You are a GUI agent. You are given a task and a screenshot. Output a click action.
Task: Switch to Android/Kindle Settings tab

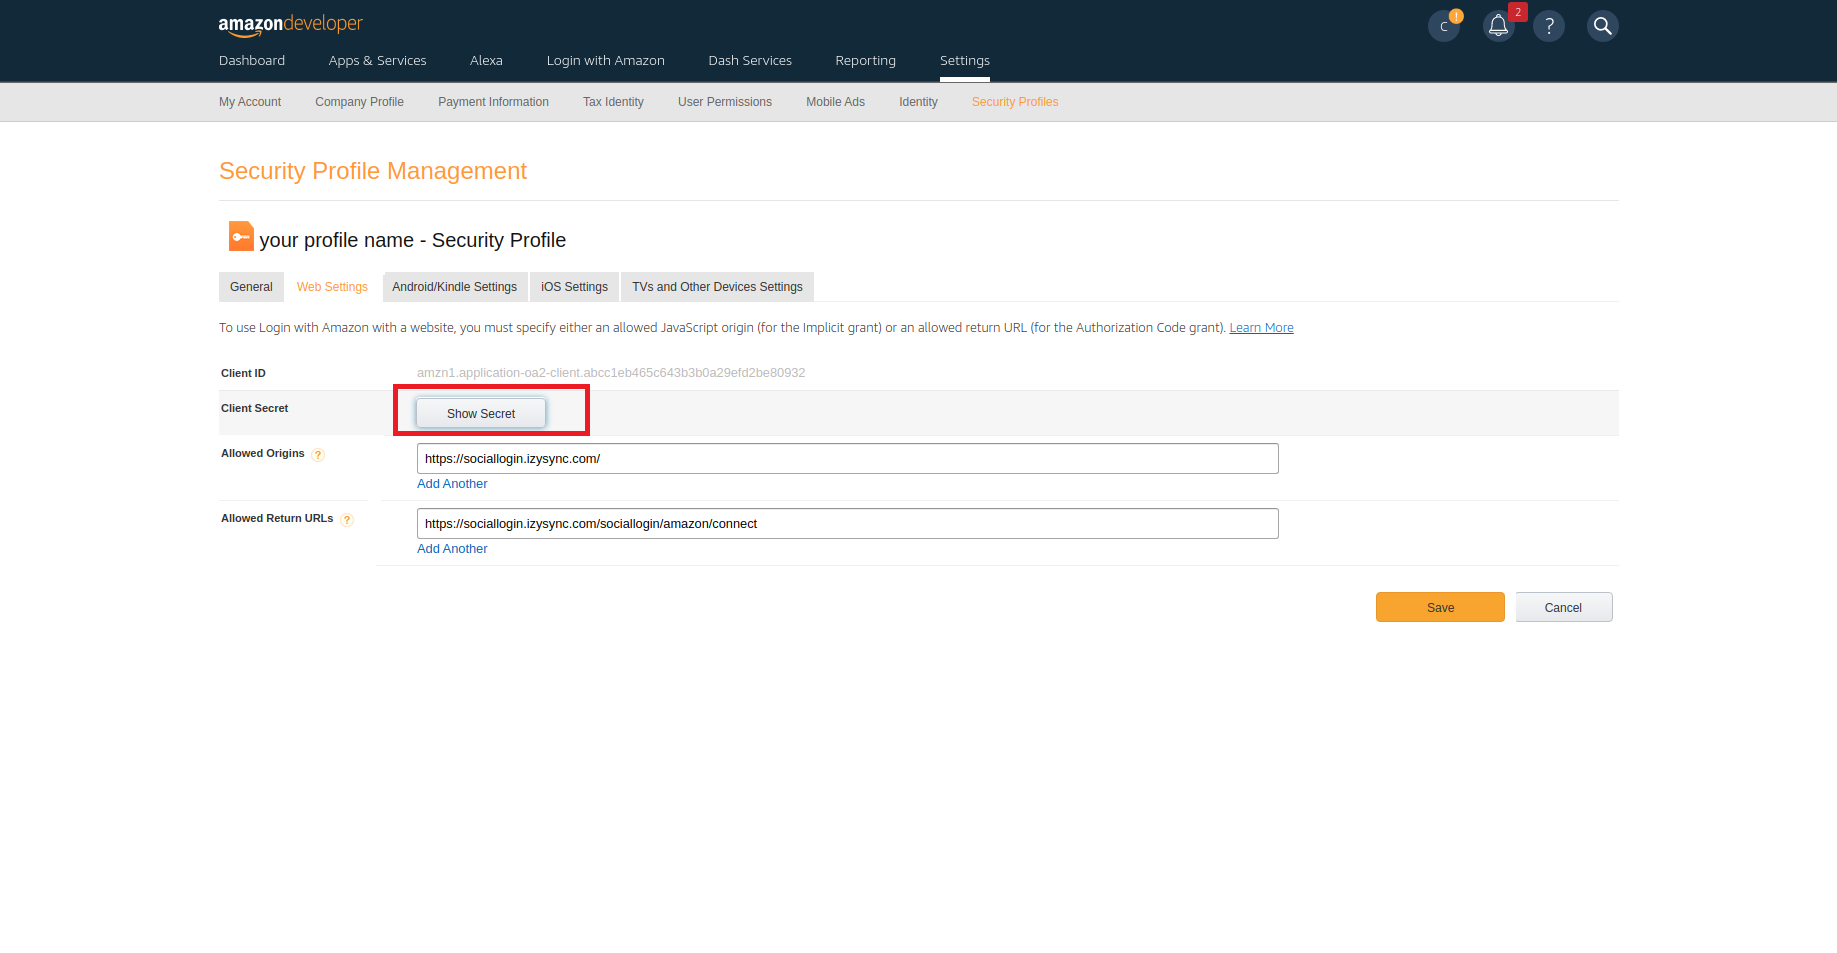click(455, 287)
